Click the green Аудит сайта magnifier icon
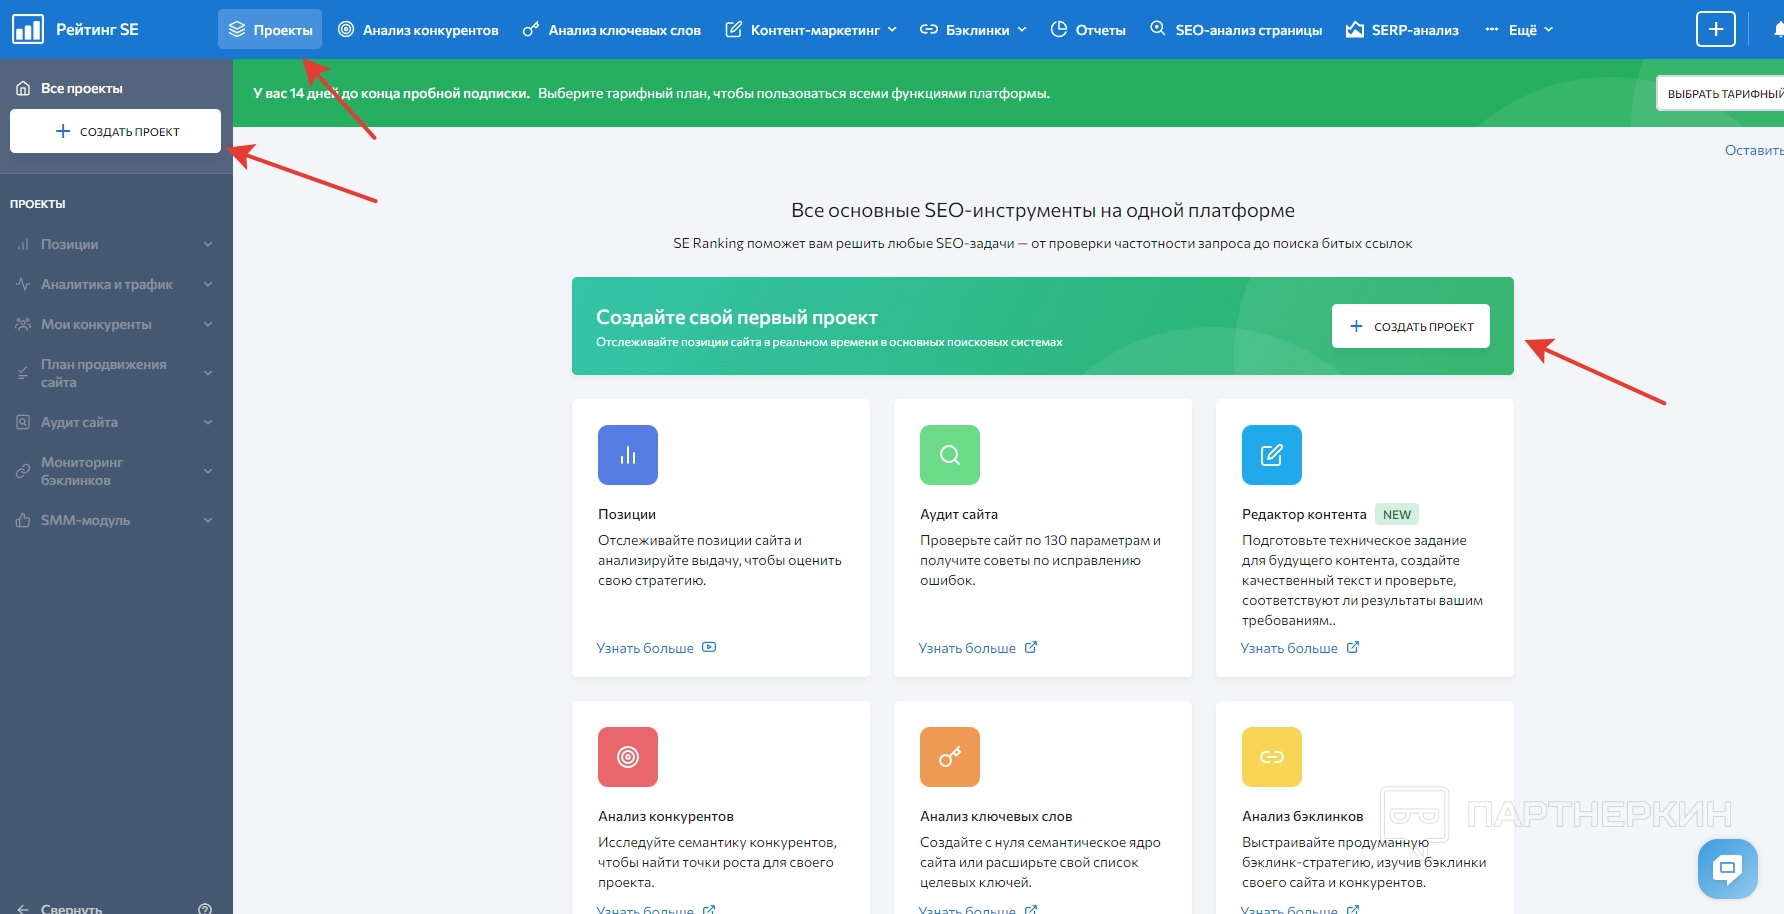 point(950,455)
